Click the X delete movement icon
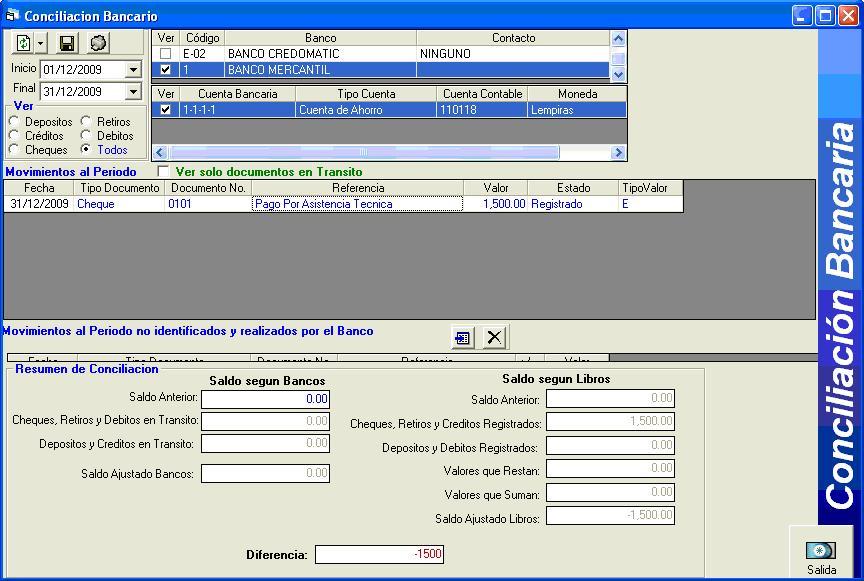This screenshot has width=864, height=581. (x=494, y=337)
